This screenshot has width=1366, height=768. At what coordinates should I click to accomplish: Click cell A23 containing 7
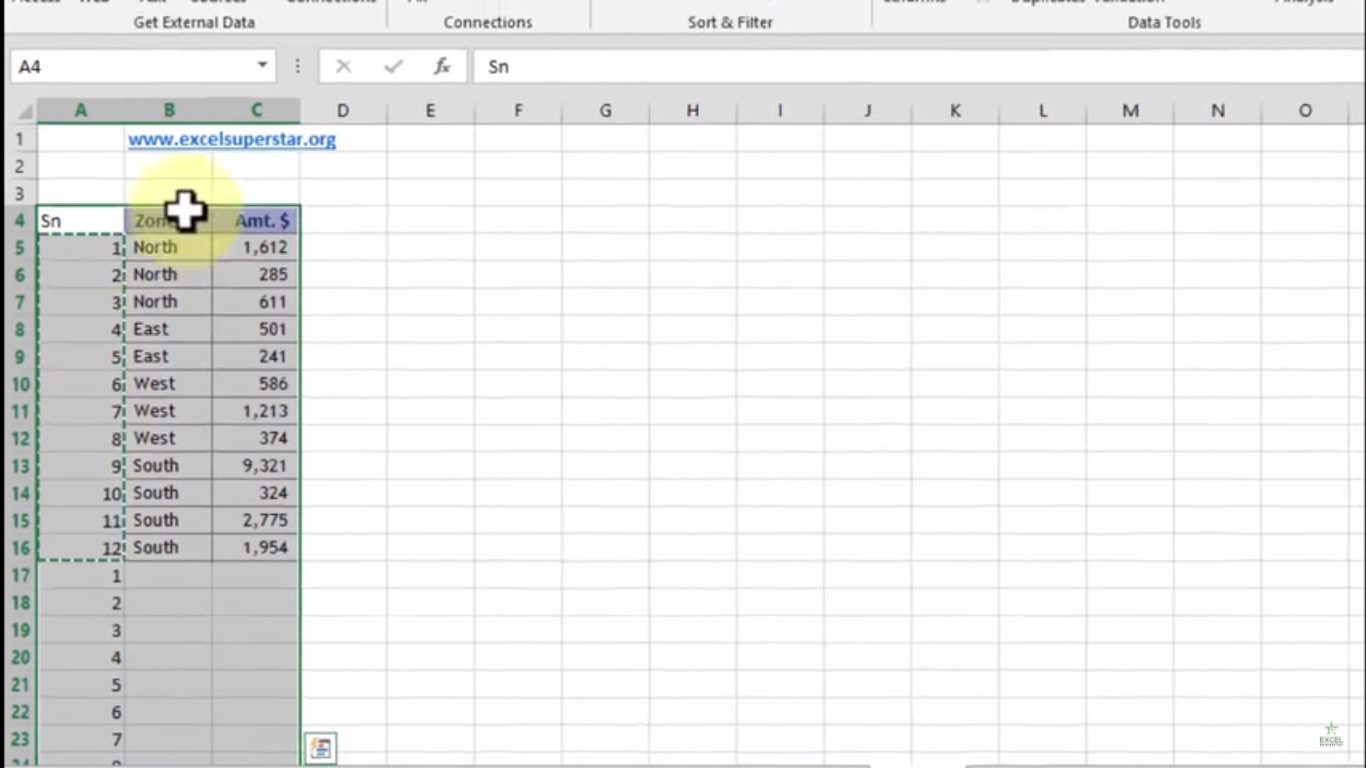coord(81,740)
